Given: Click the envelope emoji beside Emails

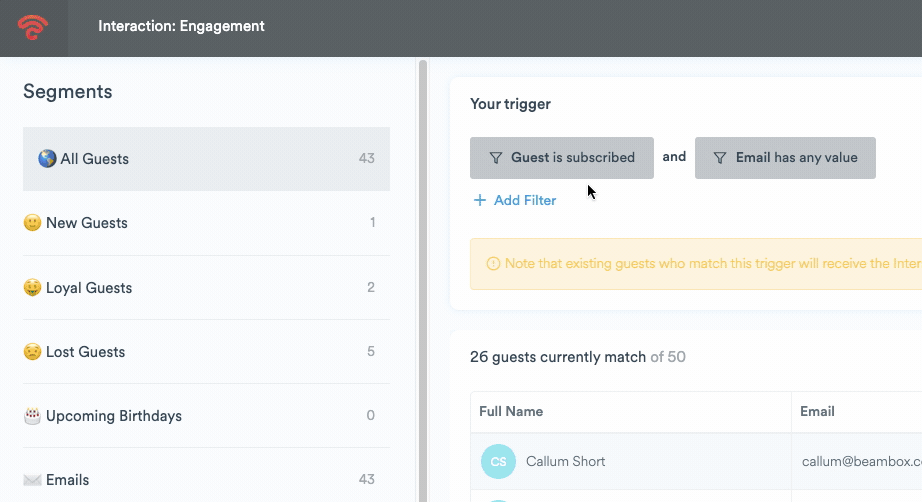Looking at the screenshot, I should coord(32,480).
